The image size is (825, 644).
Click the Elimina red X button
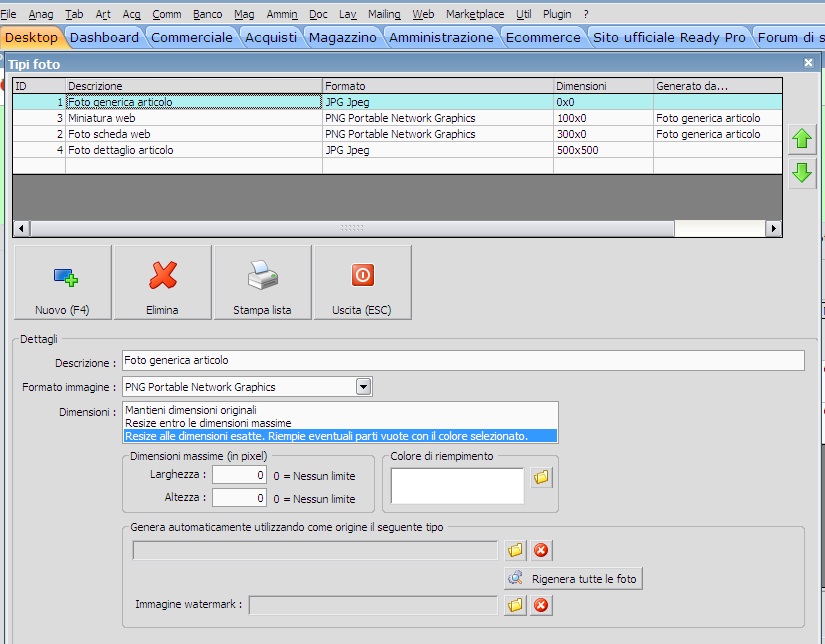click(163, 282)
